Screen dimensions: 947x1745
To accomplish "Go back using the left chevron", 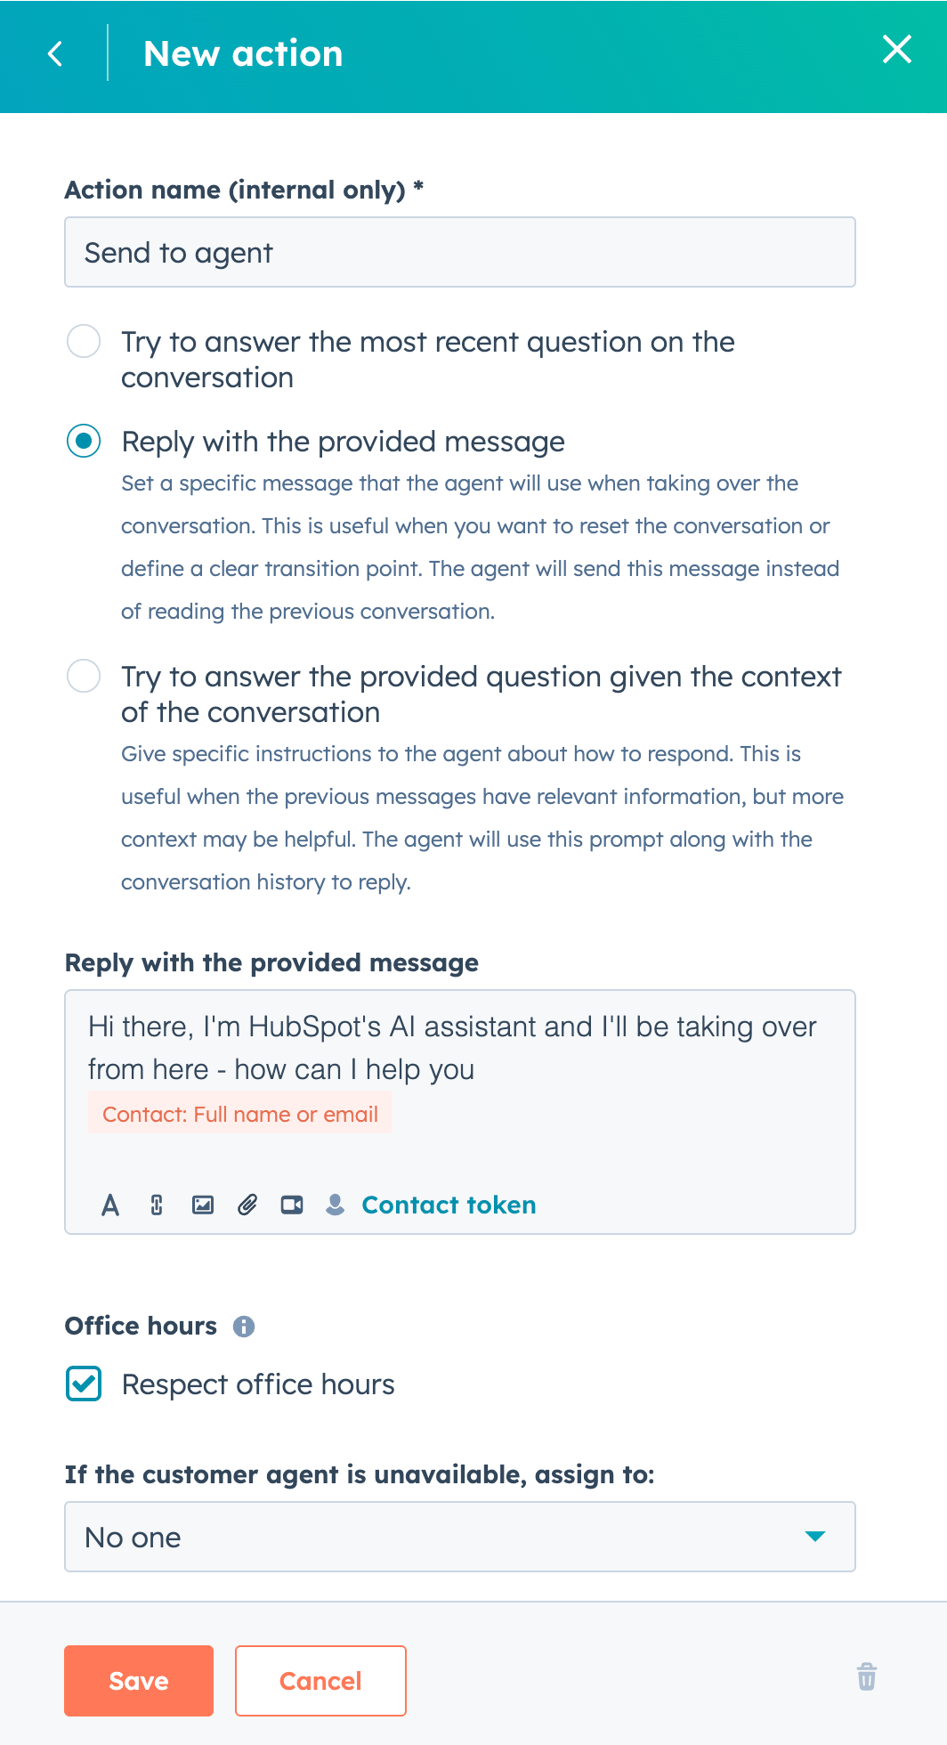I will coord(55,53).
